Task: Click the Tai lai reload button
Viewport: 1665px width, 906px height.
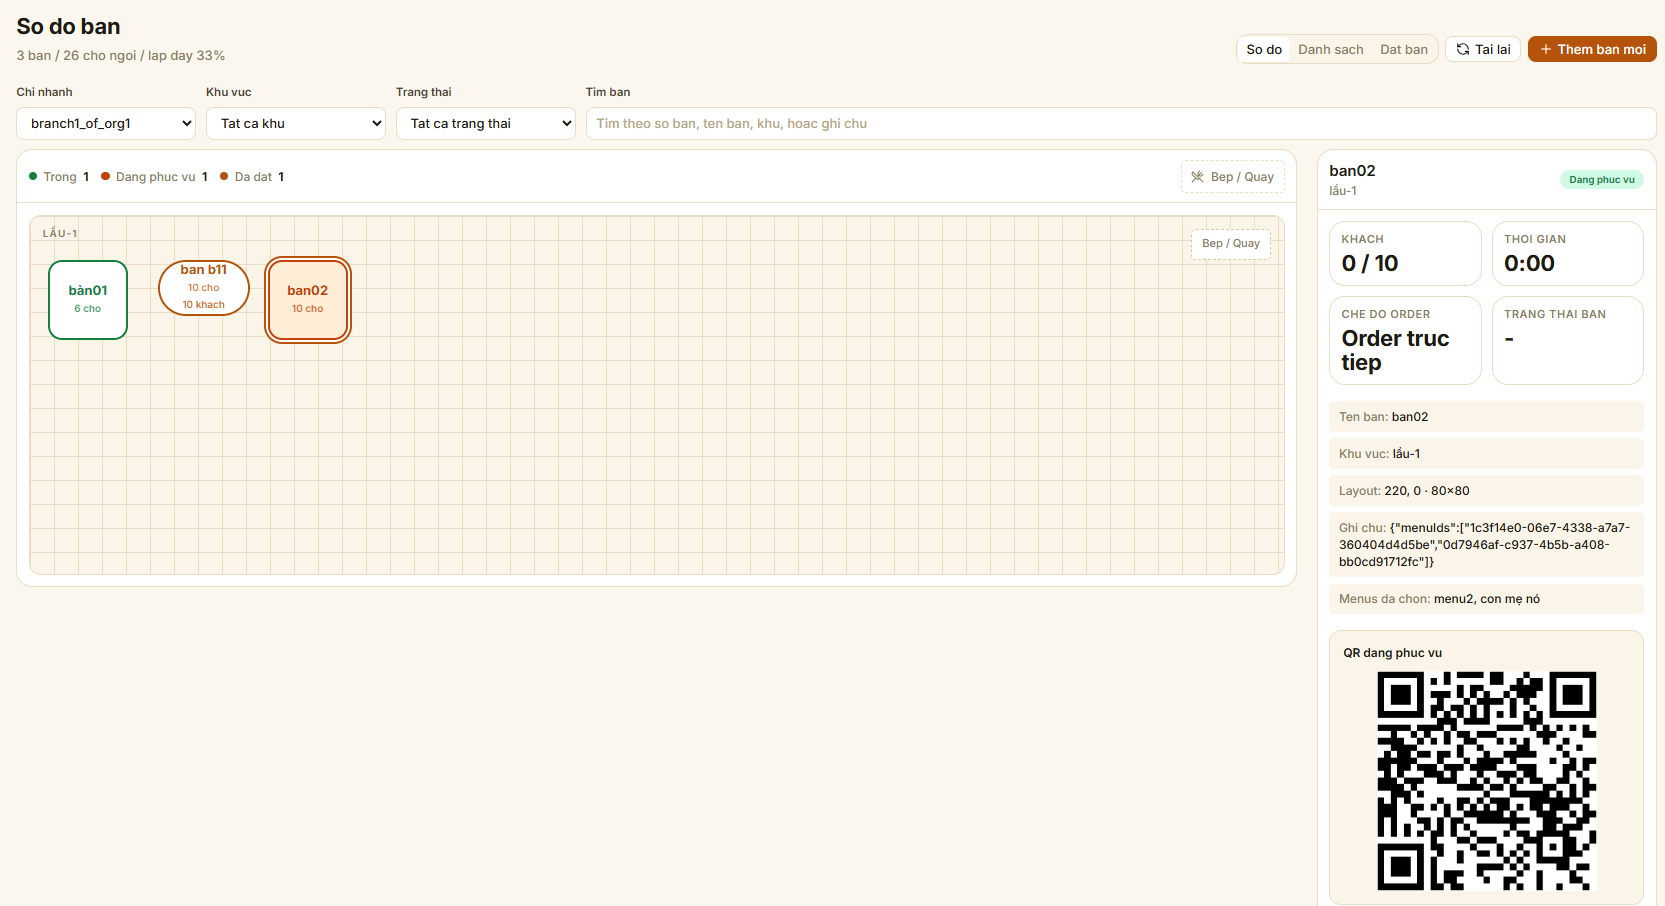Action: point(1483,49)
